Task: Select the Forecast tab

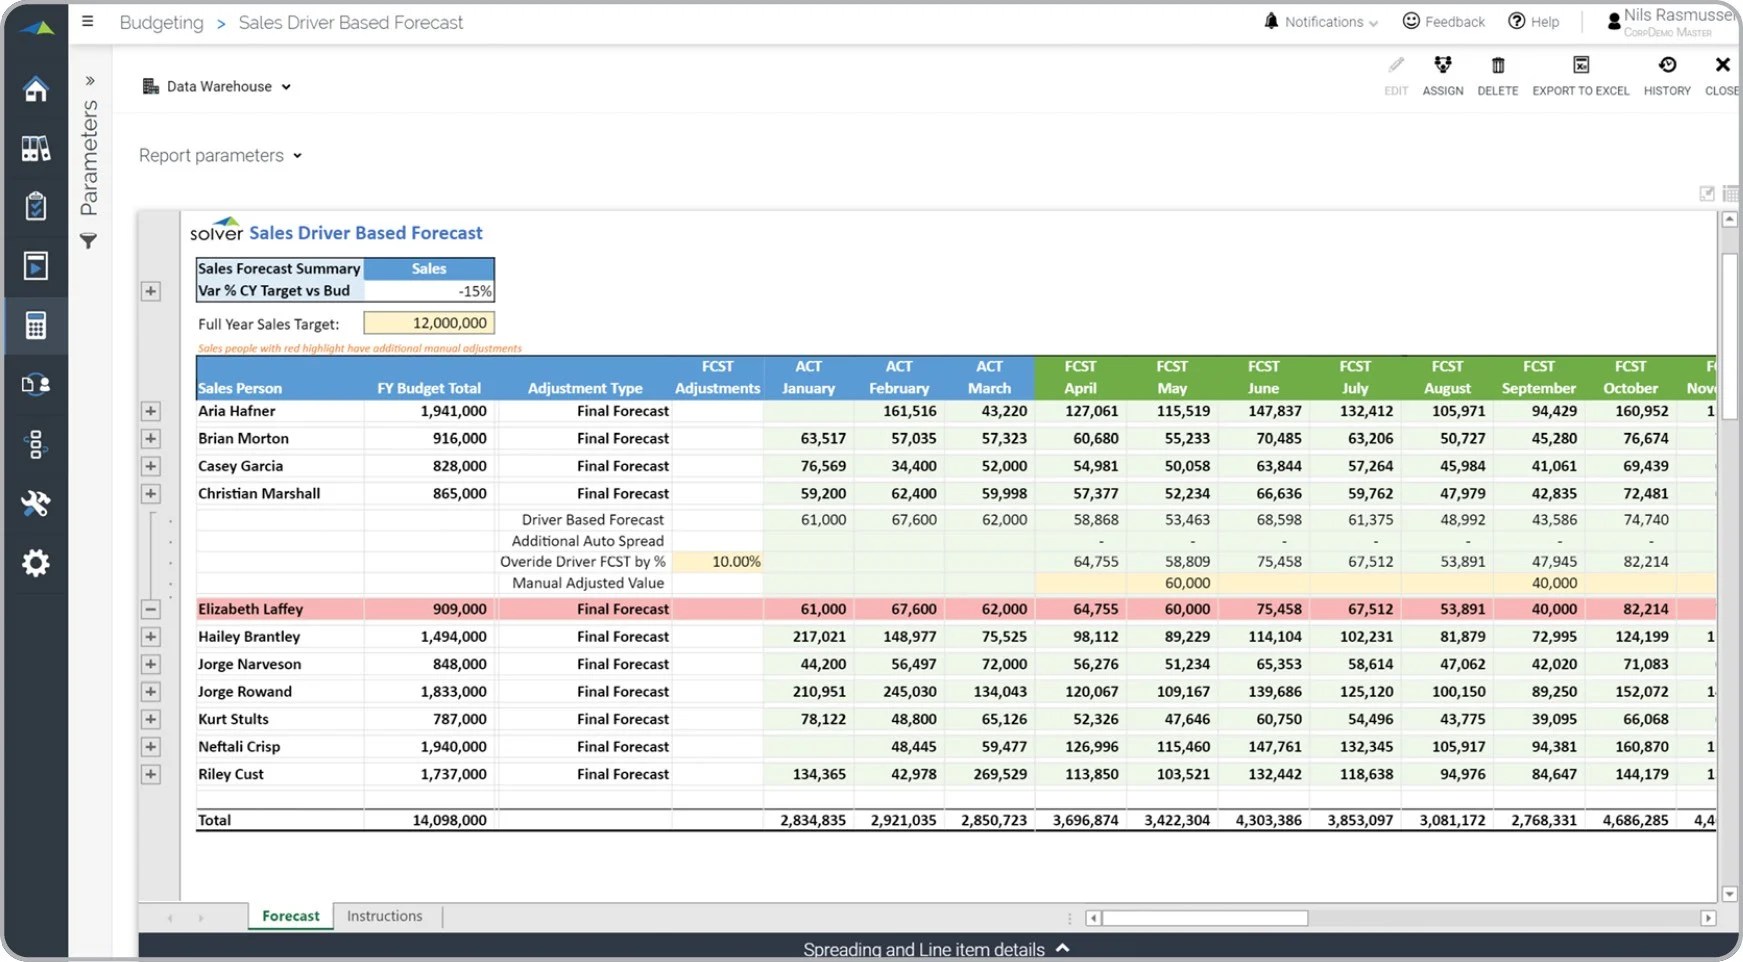Action: 289,915
